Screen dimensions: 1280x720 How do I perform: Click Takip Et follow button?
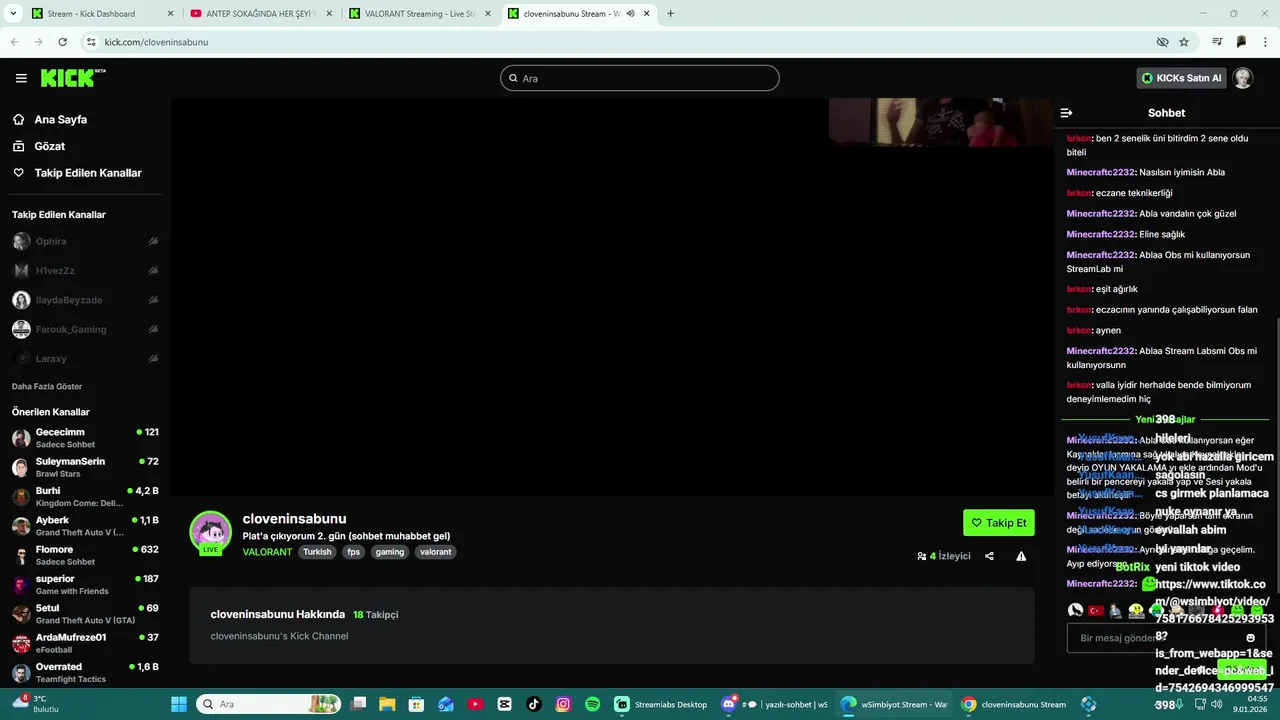point(999,523)
